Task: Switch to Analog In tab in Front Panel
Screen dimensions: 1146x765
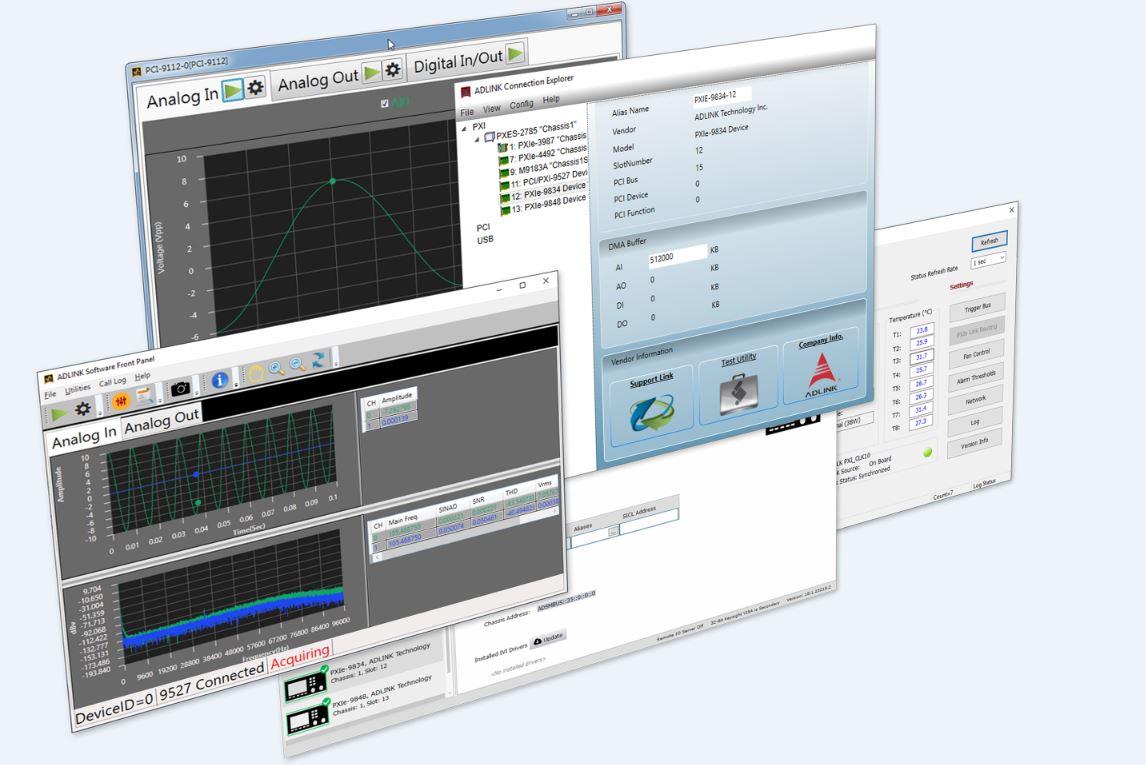Action: (x=84, y=438)
